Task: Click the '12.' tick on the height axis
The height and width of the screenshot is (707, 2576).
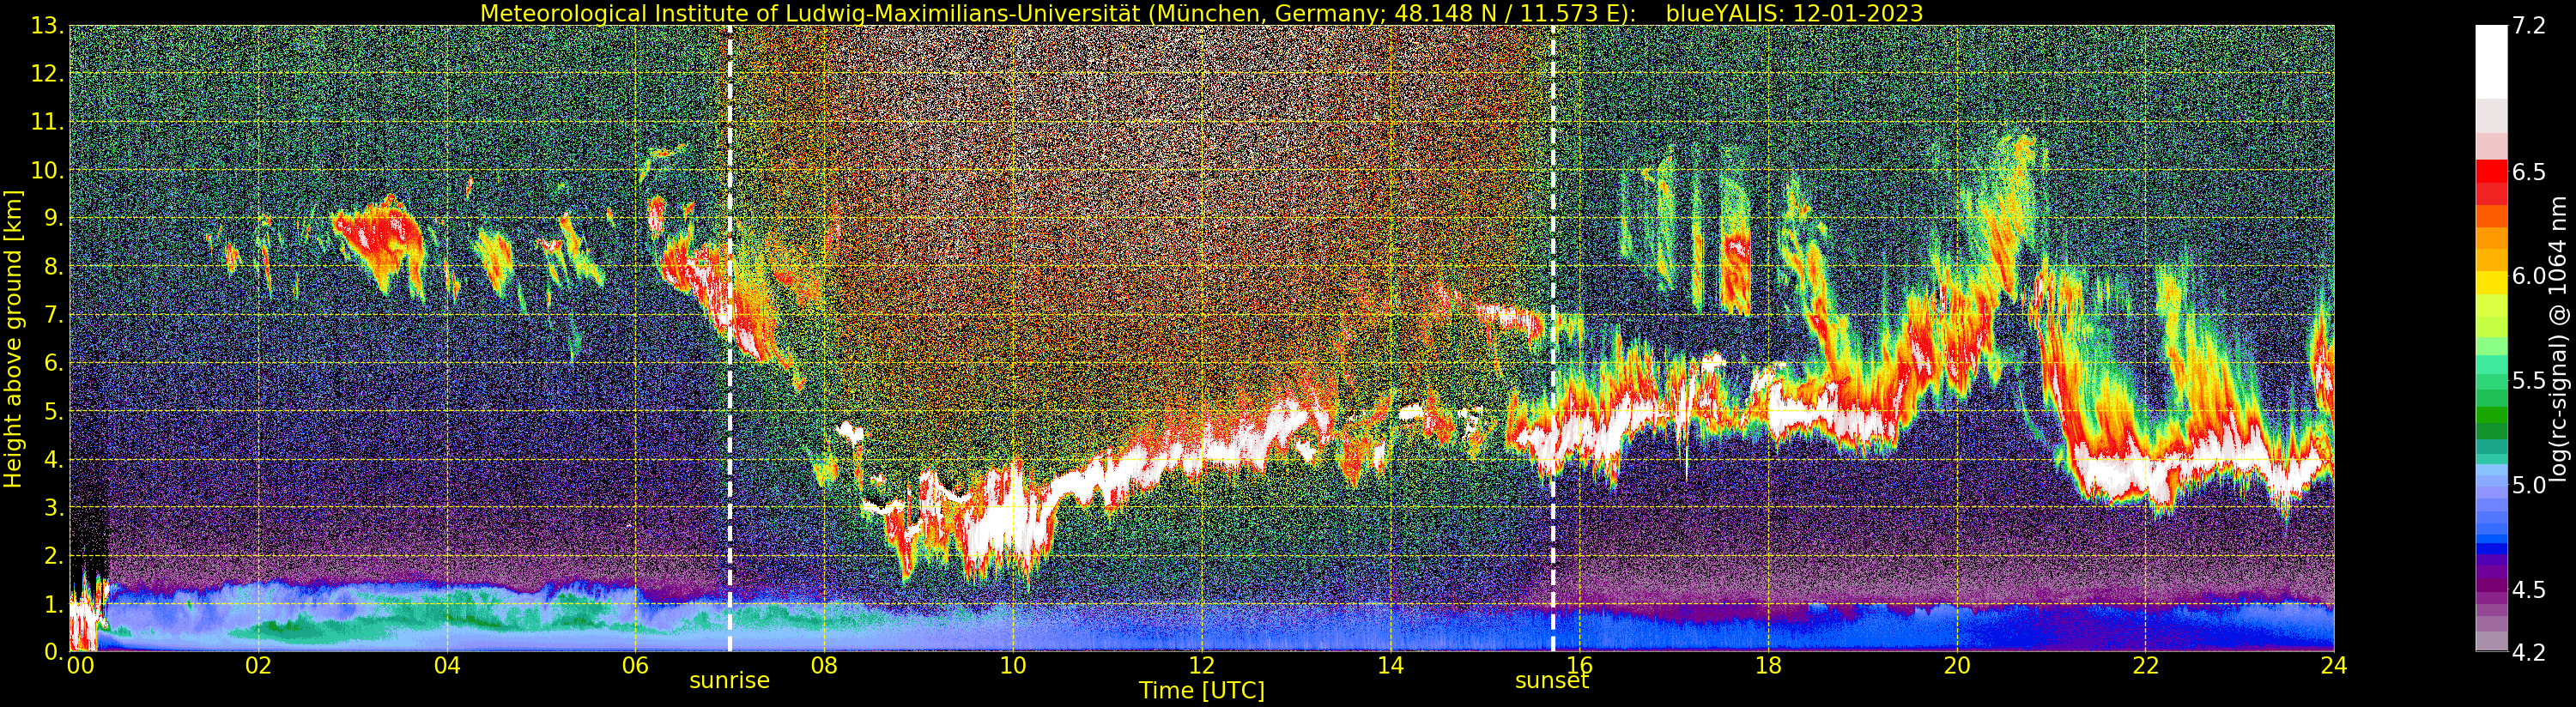Action: coord(48,74)
